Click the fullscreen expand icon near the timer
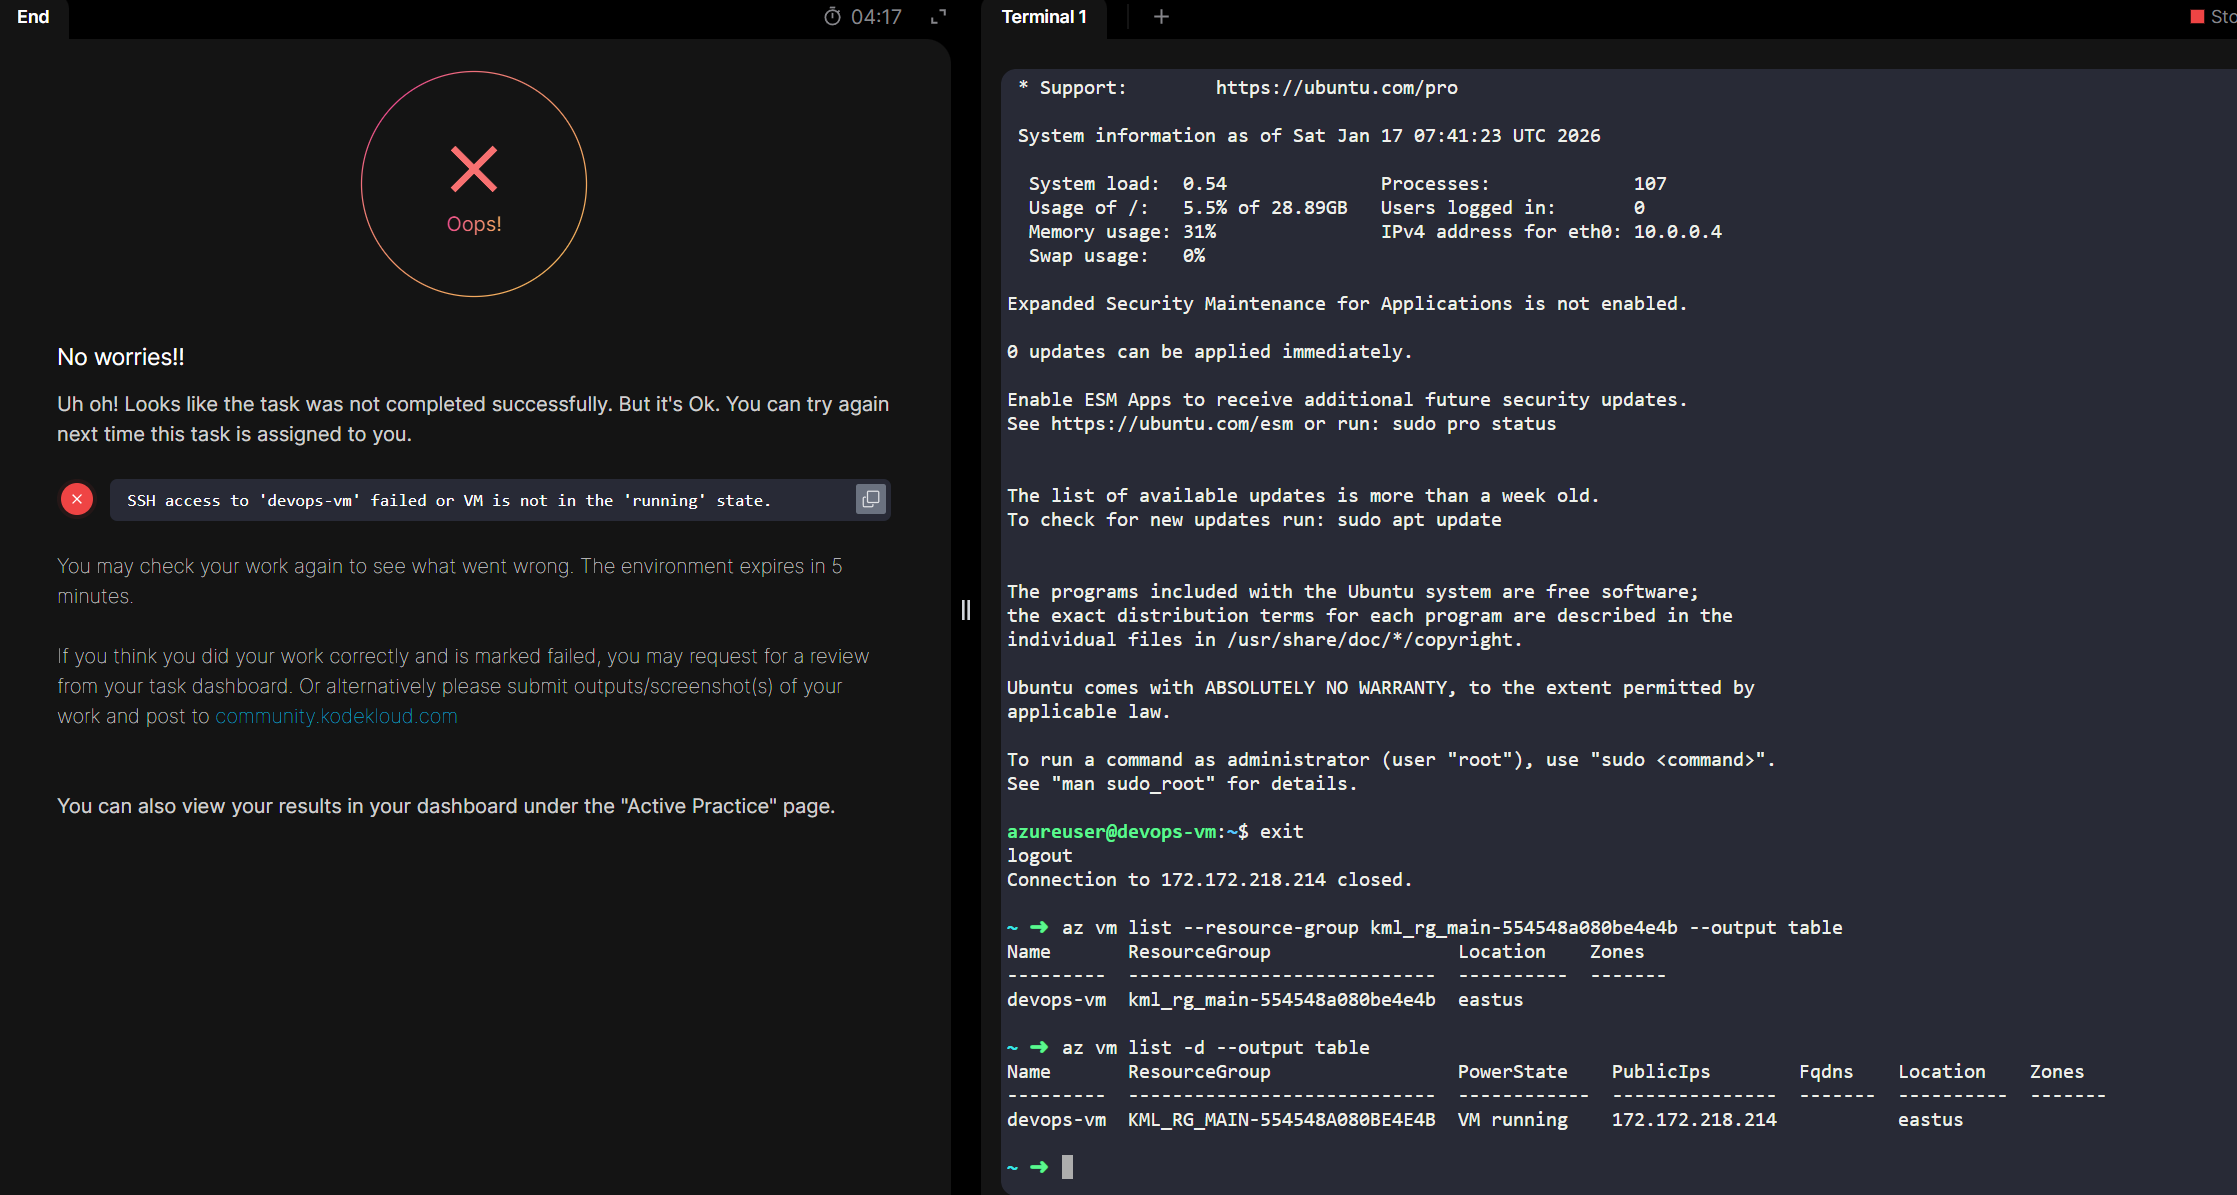 point(938,17)
